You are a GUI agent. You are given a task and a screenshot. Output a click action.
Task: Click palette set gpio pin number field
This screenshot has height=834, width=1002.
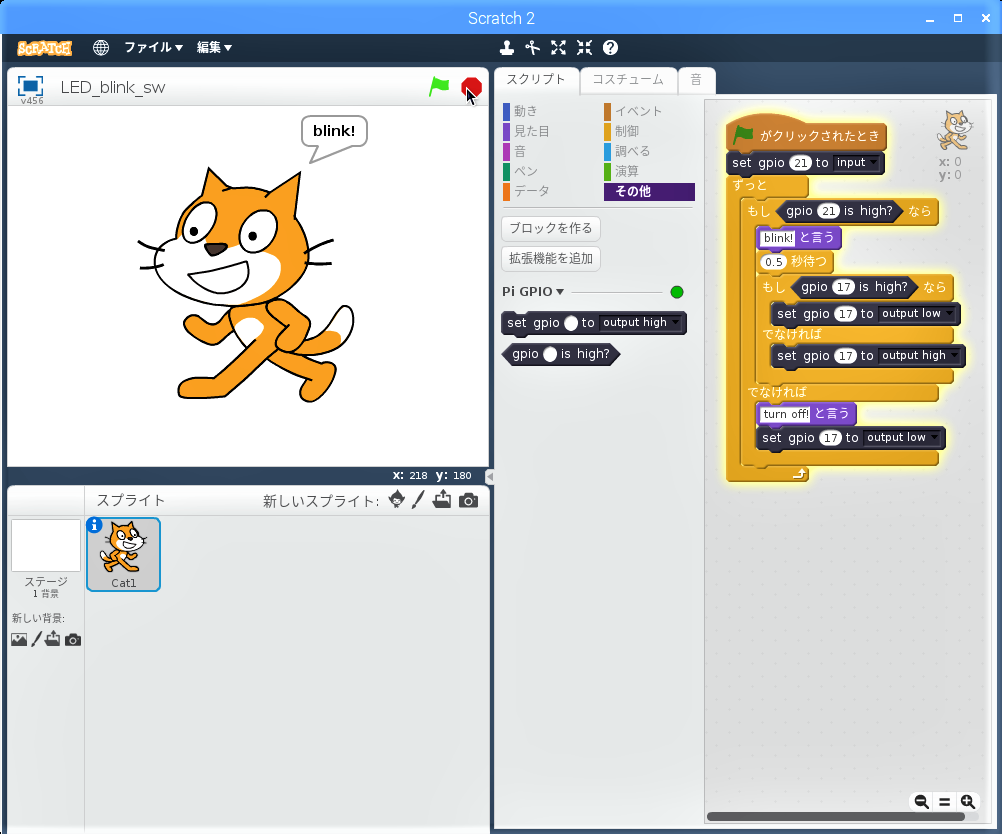(x=571, y=323)
